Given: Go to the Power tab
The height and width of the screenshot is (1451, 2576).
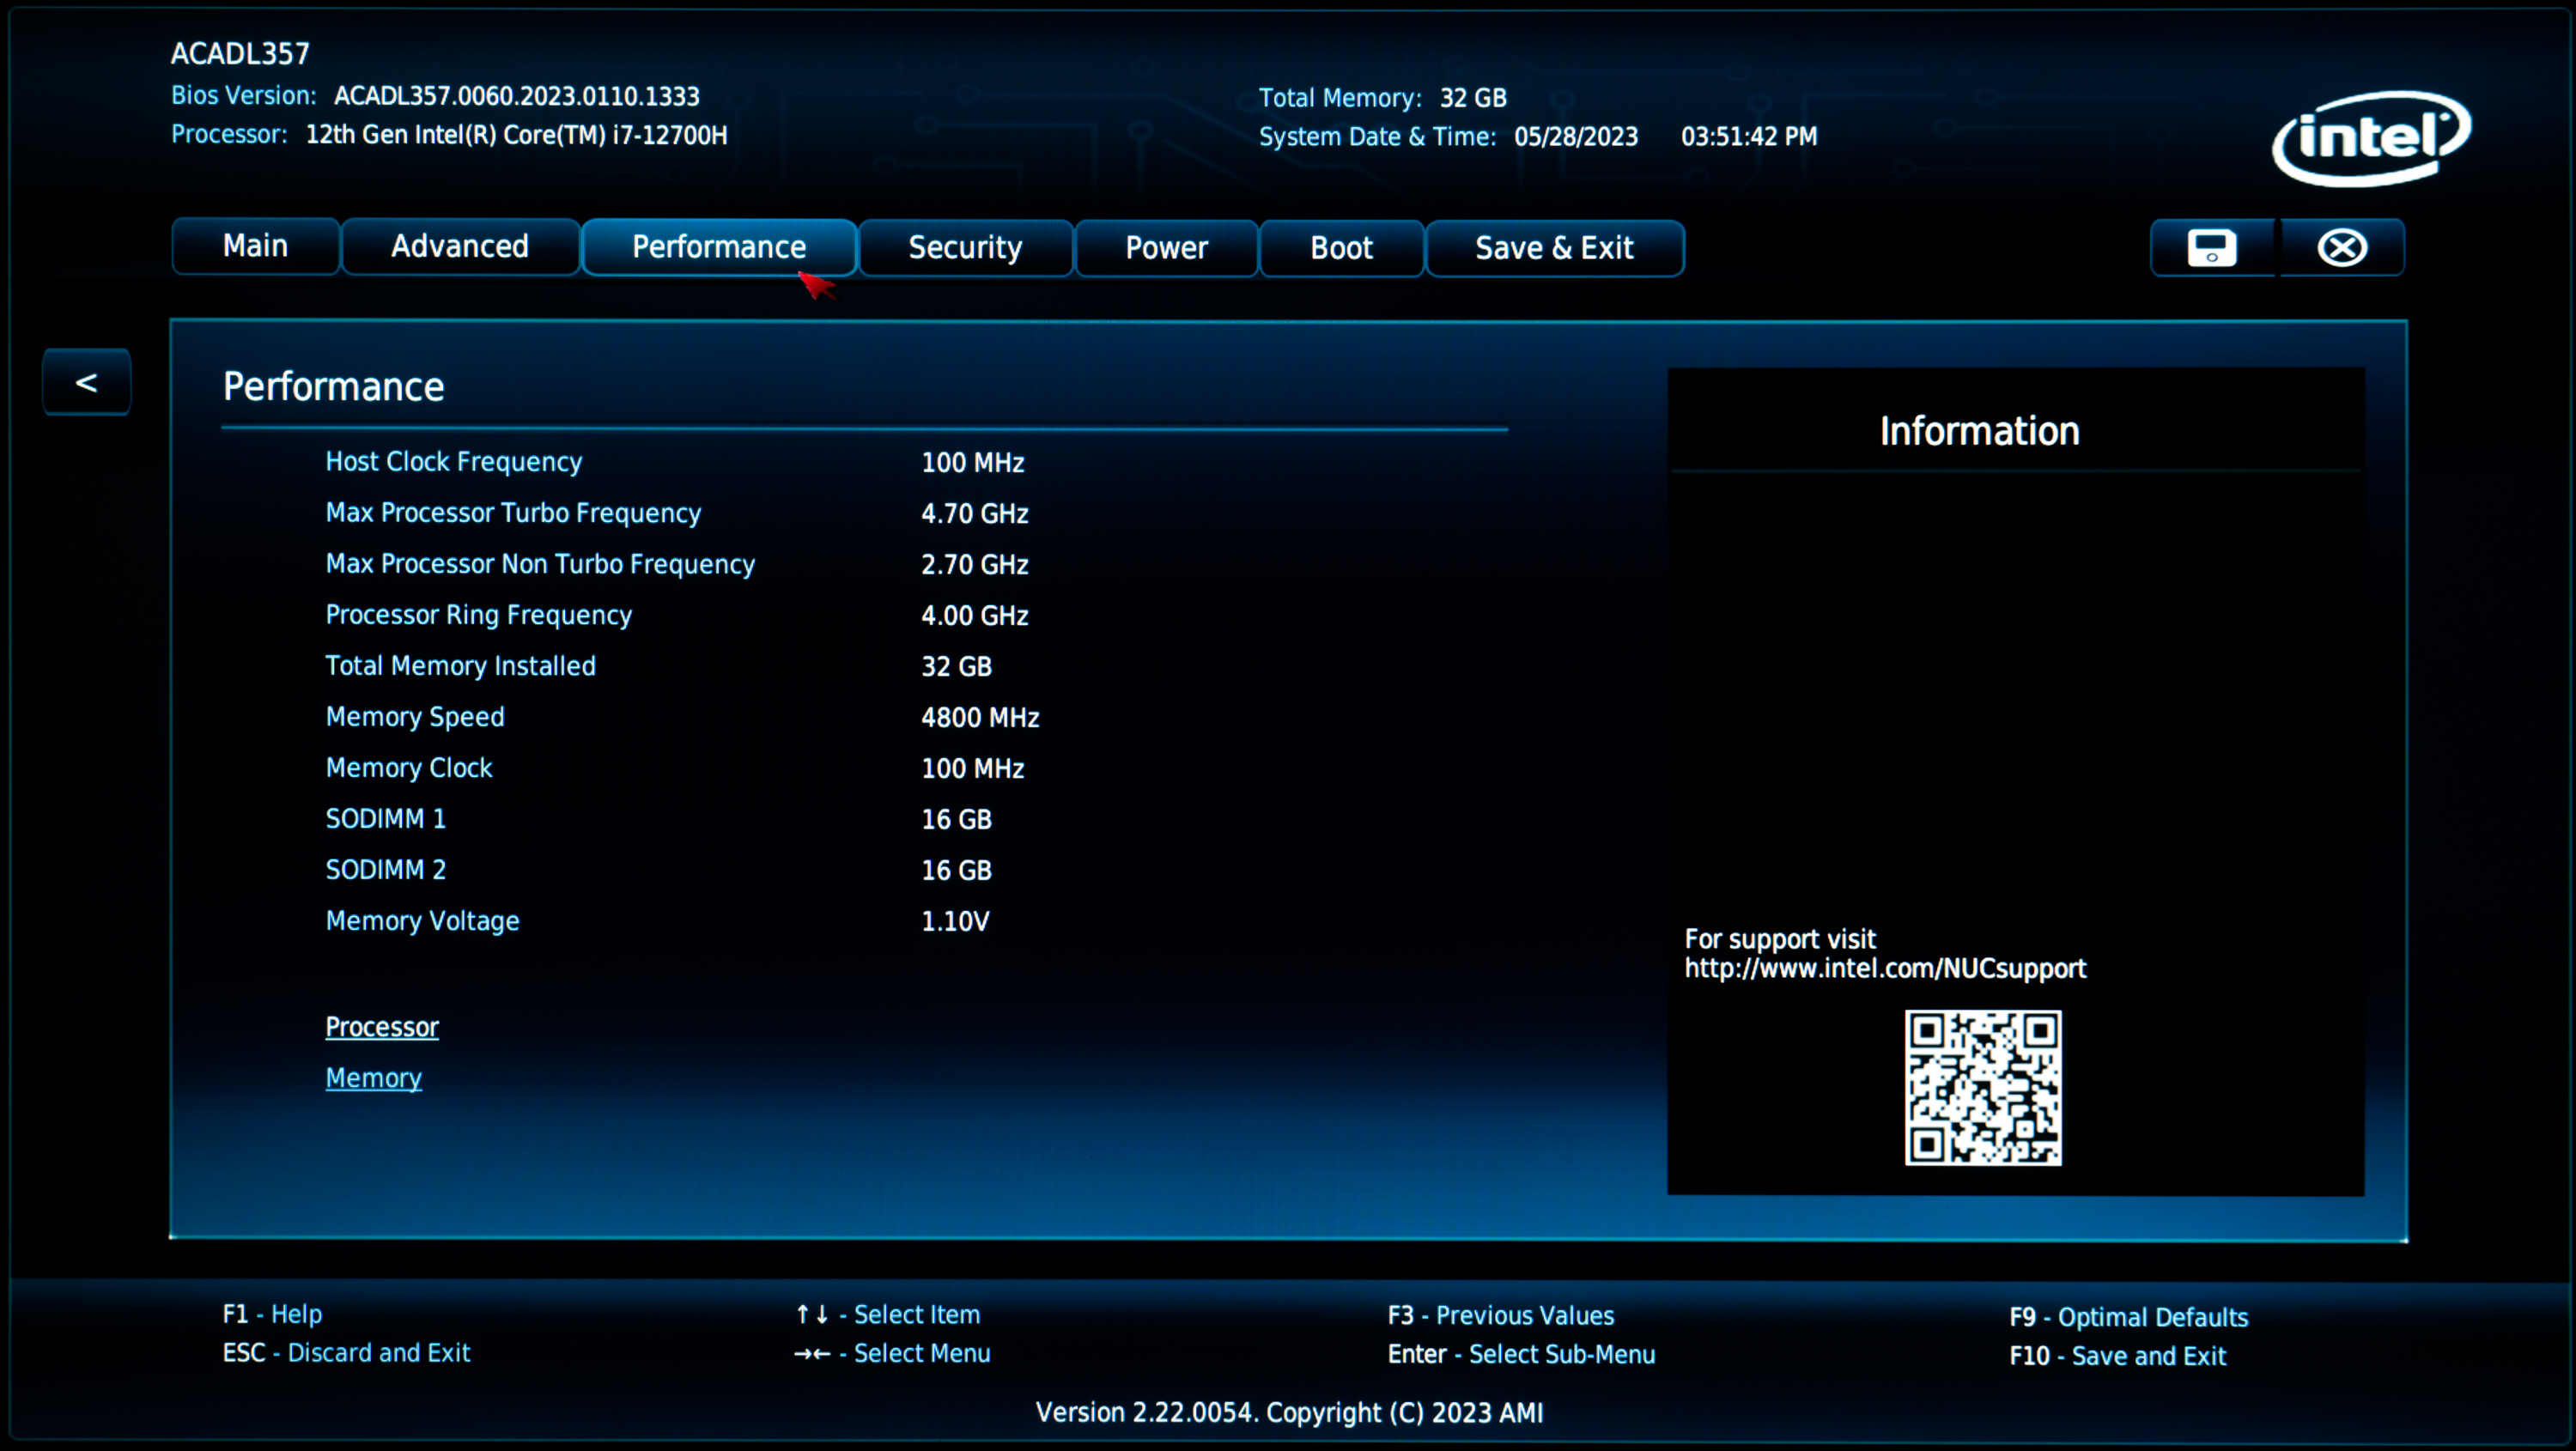Looking at the screenshot, I should [1166, 248].
